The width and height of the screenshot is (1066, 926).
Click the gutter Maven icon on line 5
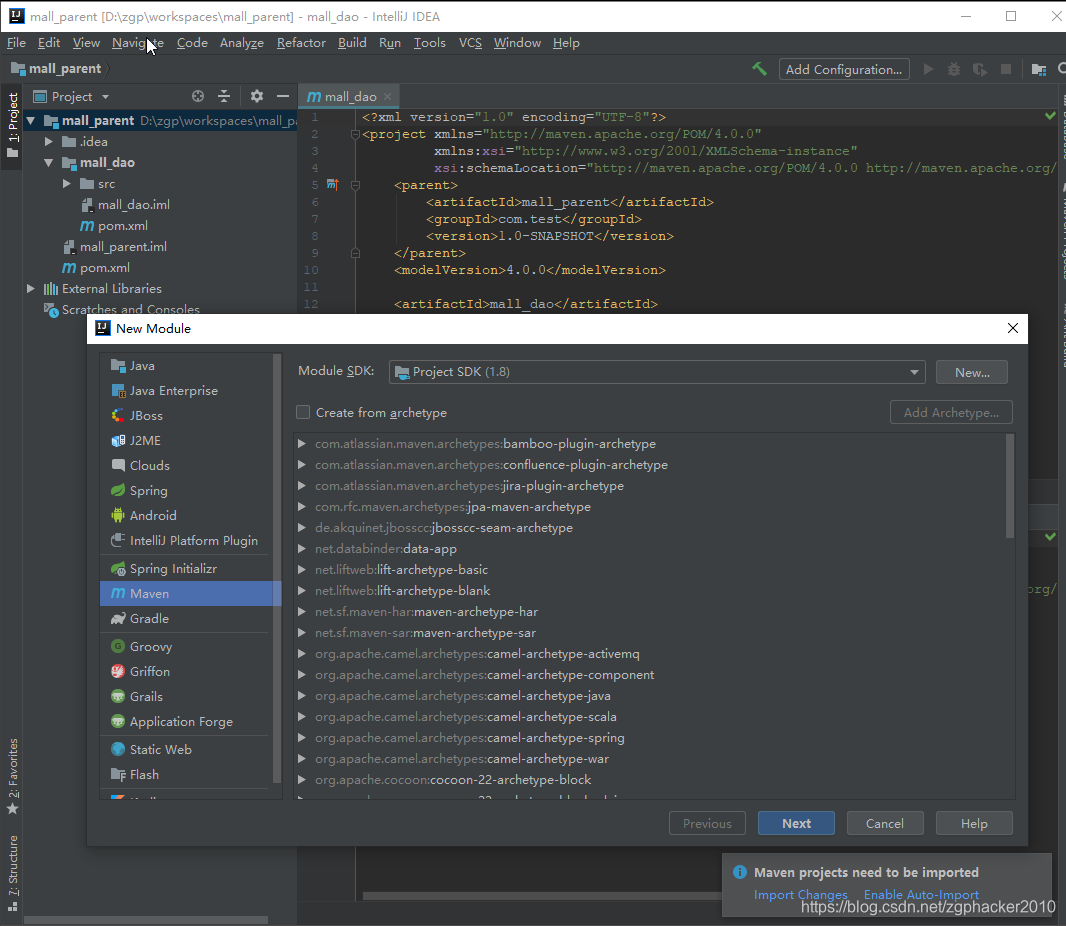click(x=332, y=185)
